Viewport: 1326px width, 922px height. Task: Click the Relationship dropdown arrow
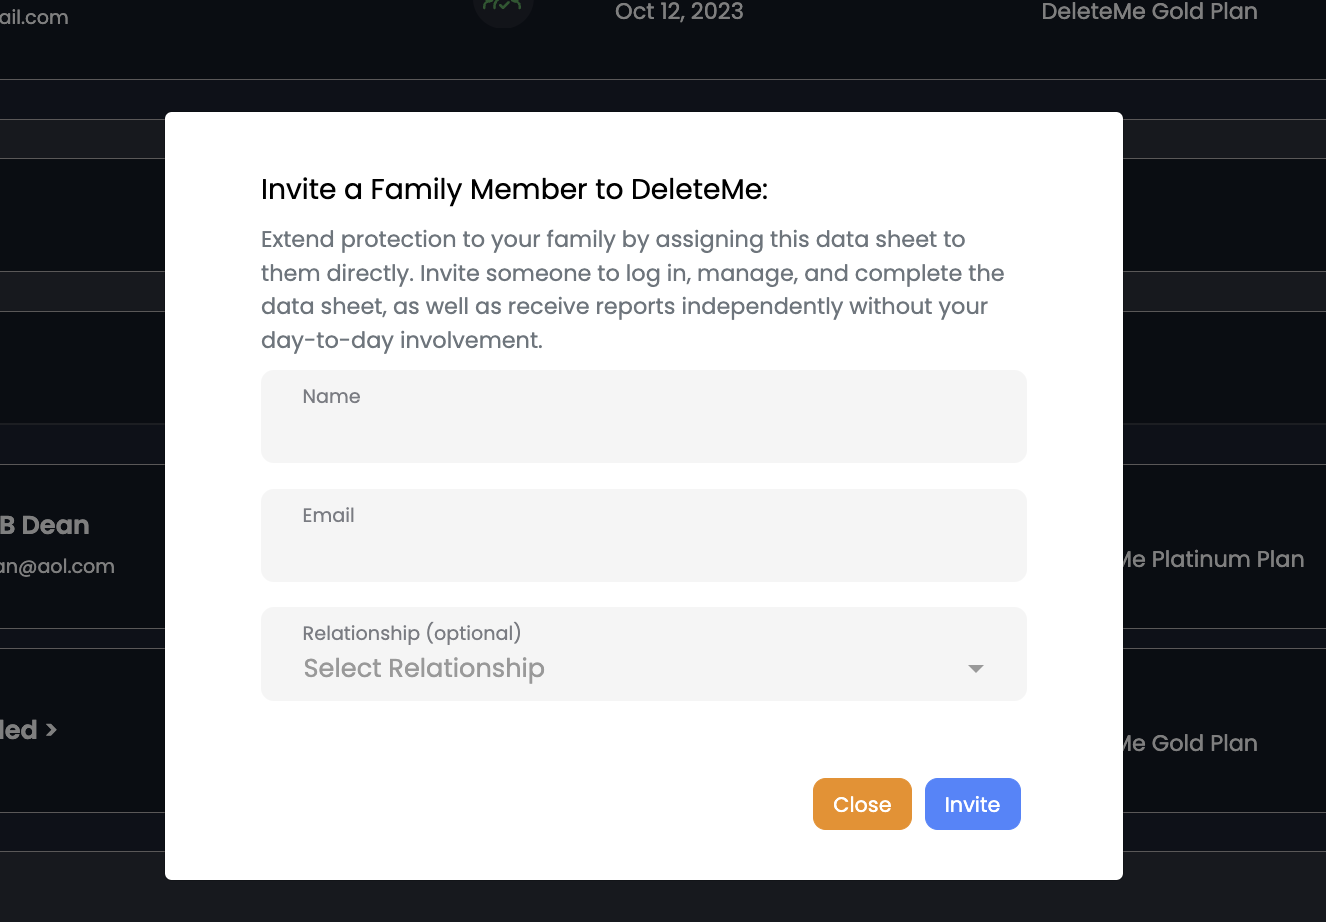(976, 668)
